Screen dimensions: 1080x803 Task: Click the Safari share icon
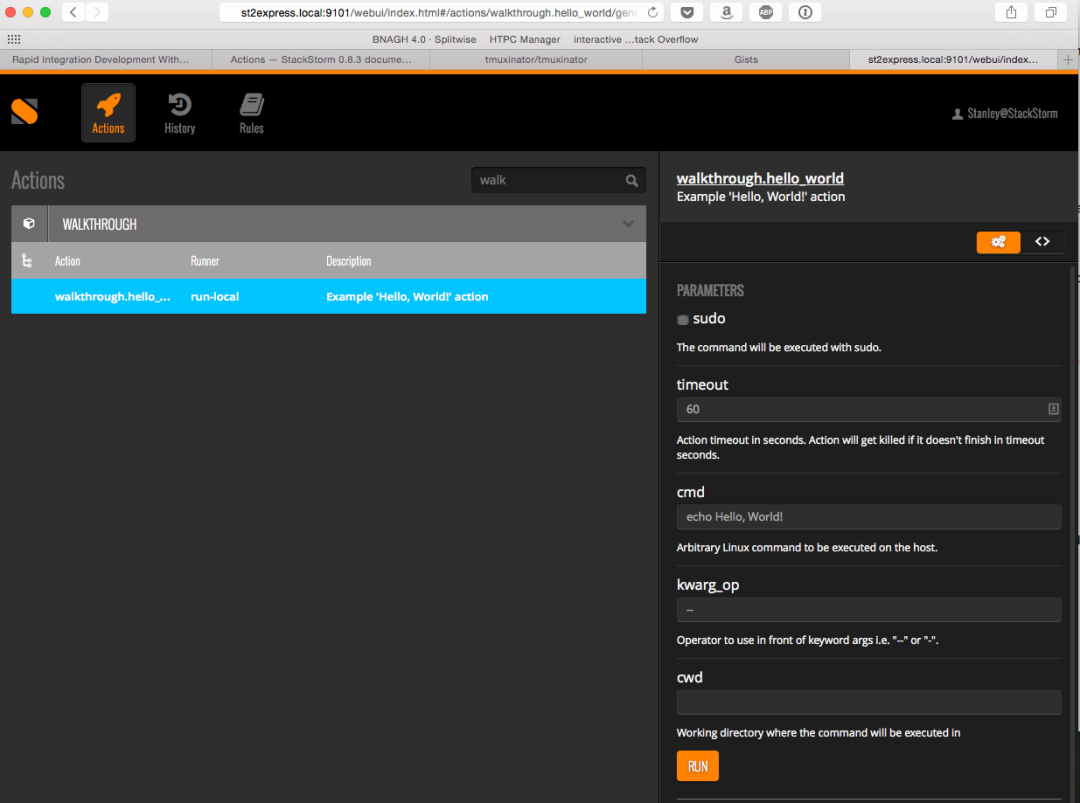tap(1011, 12)
